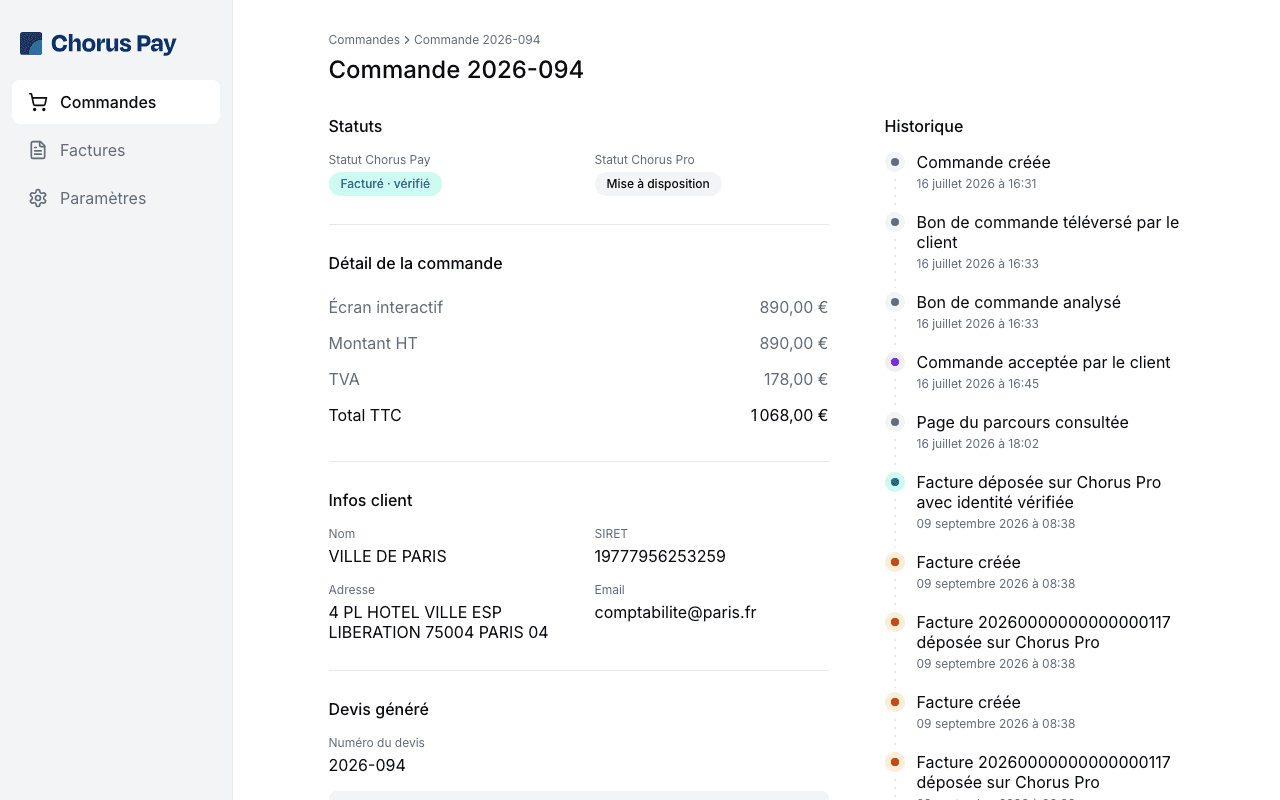
Task: Click 'Commande acceptée par le client' history entry
Action: point(1043,362)
